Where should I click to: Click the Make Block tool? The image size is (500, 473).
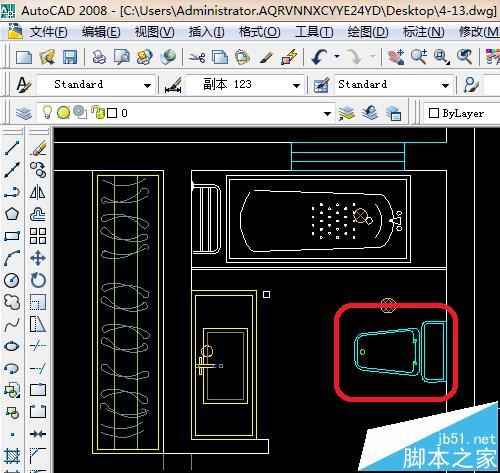click(x=12, y=412)
